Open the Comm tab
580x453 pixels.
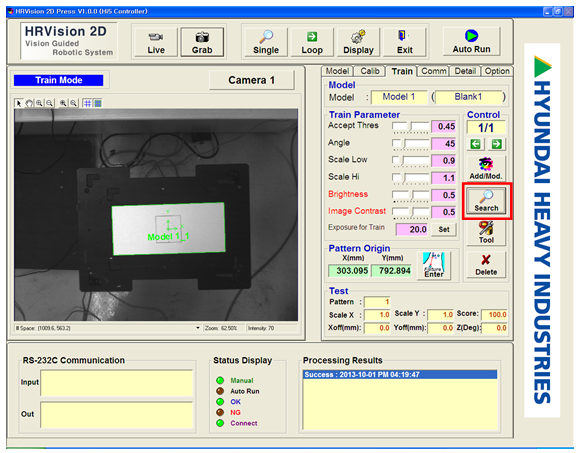(x=434, y=71)
